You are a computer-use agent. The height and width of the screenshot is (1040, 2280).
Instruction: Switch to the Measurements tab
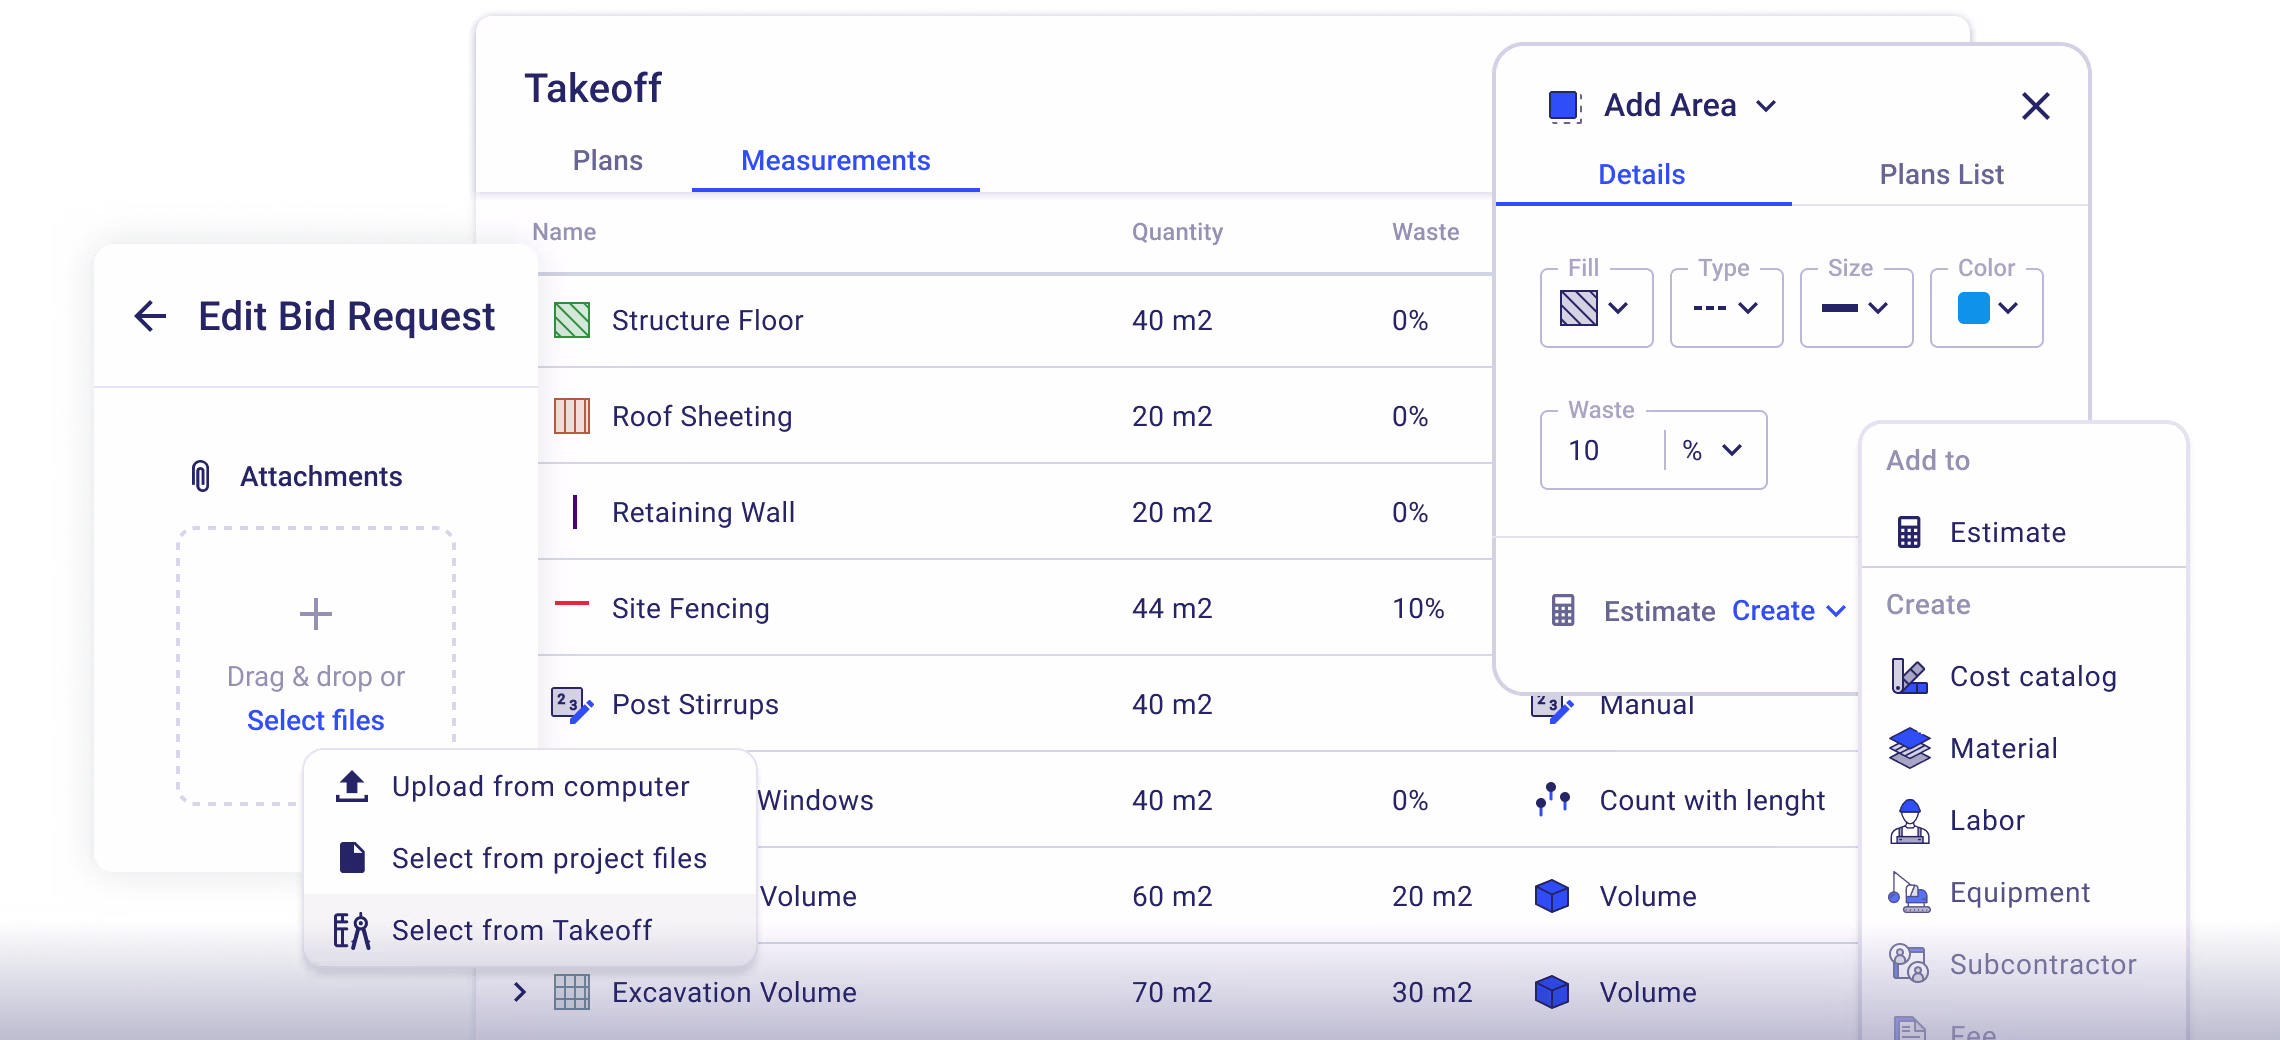click(x=836, y=160)
